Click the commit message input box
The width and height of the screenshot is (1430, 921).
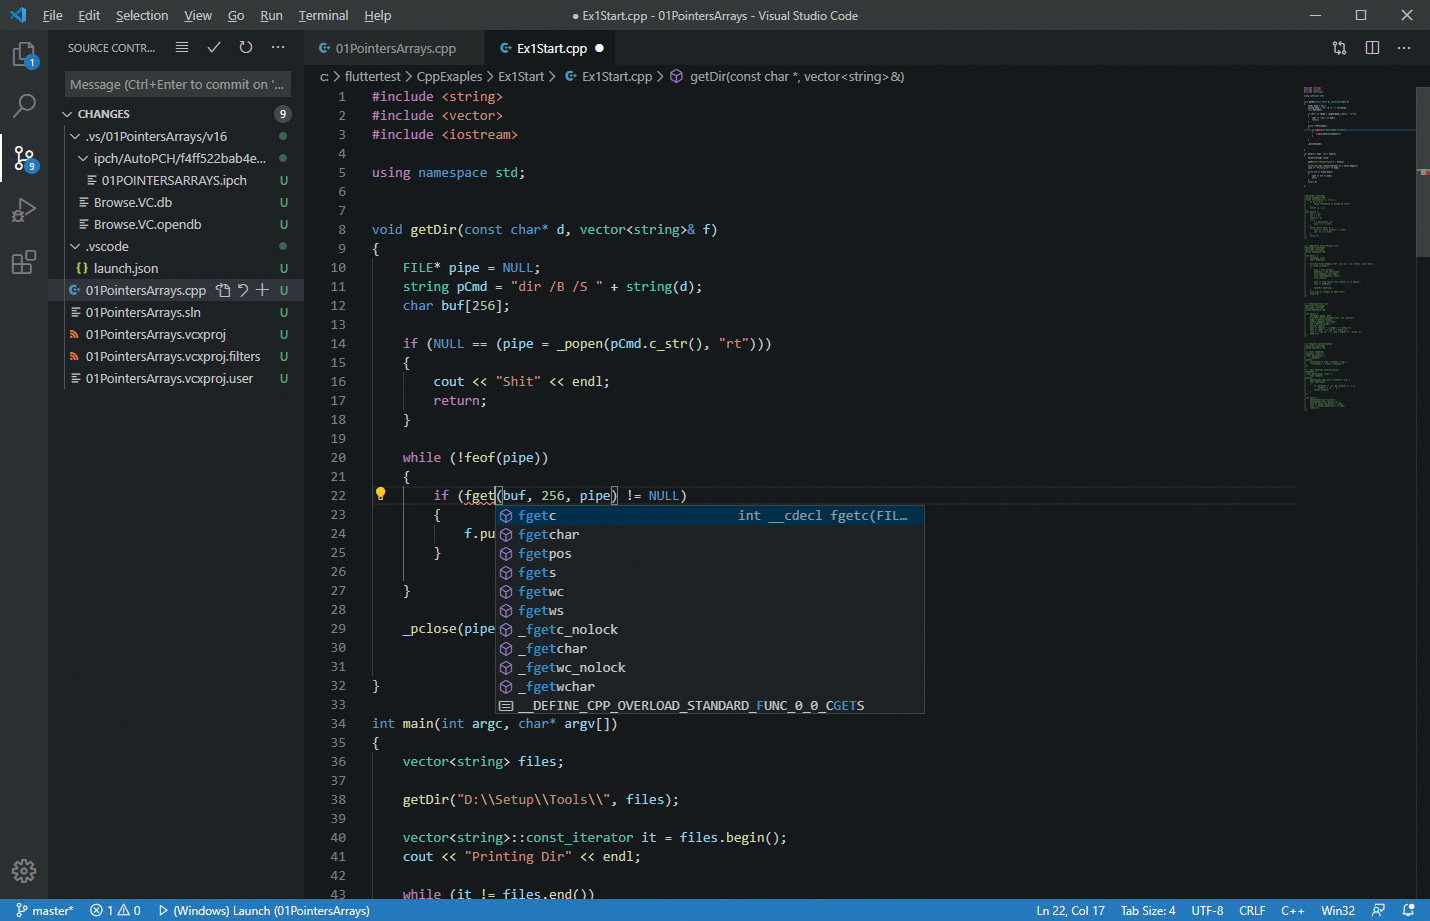(177, 84)
